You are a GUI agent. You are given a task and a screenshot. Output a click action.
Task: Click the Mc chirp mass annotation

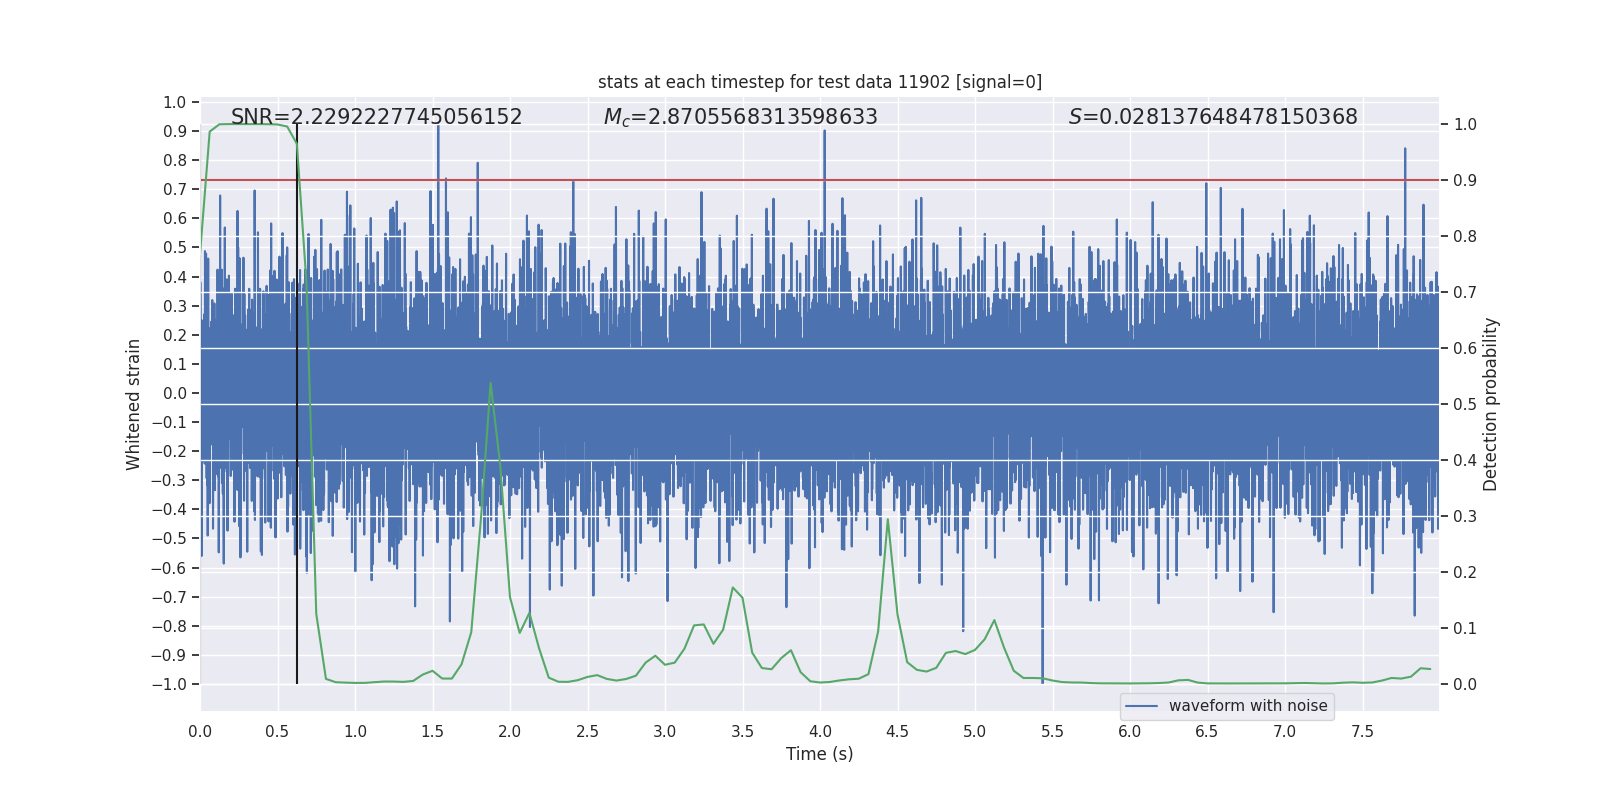coord(740,117)
